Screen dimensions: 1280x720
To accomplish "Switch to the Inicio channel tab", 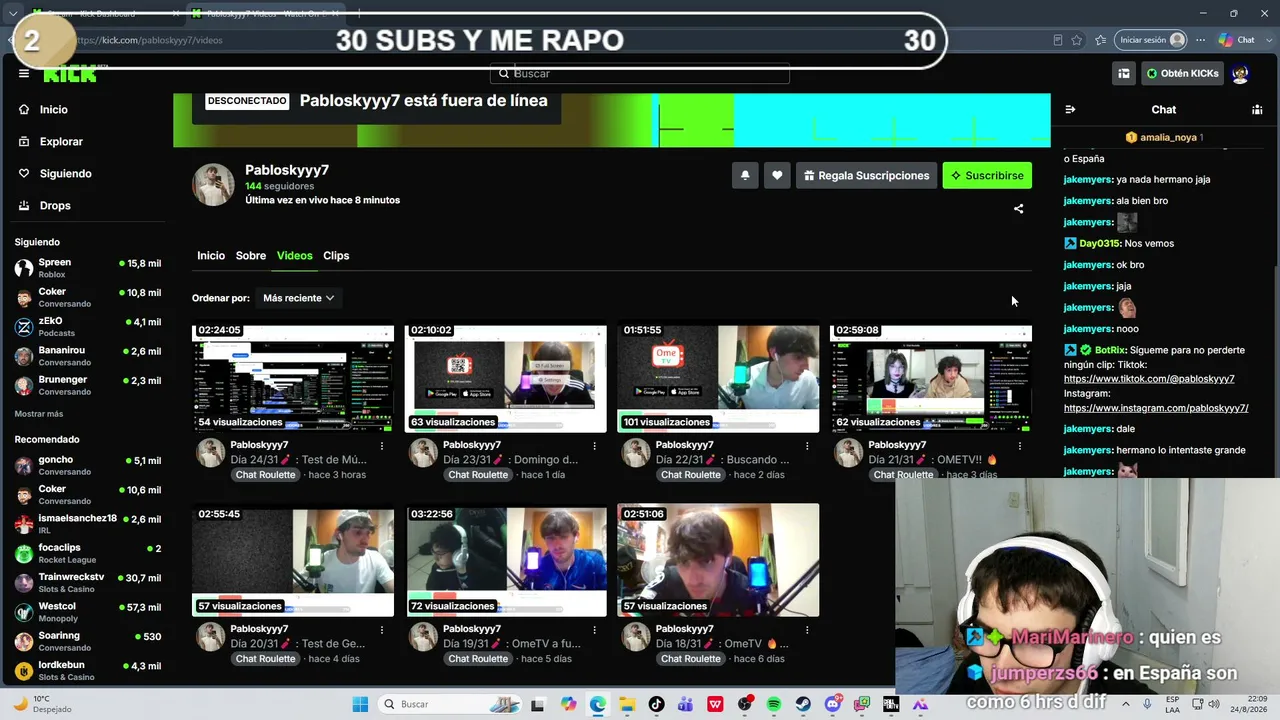I will click(211, 255).
